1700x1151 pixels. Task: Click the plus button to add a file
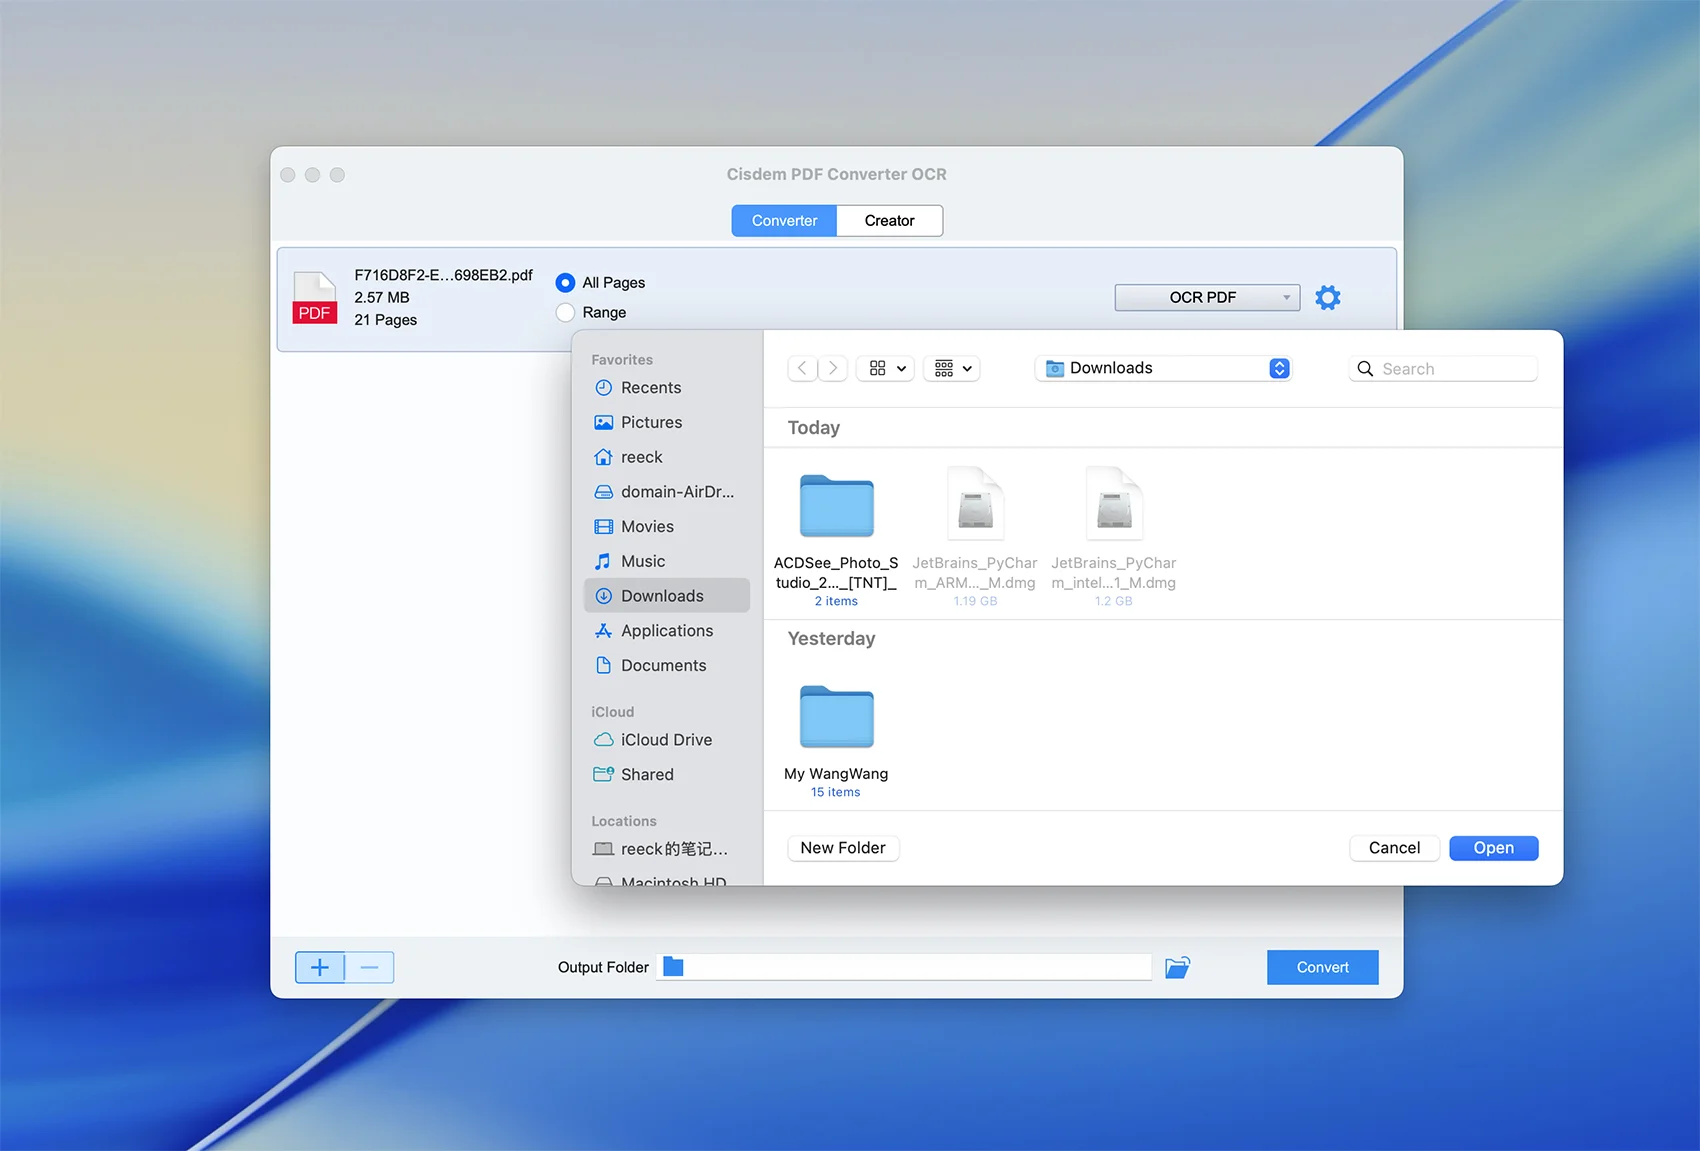click(x=320, y=967)
